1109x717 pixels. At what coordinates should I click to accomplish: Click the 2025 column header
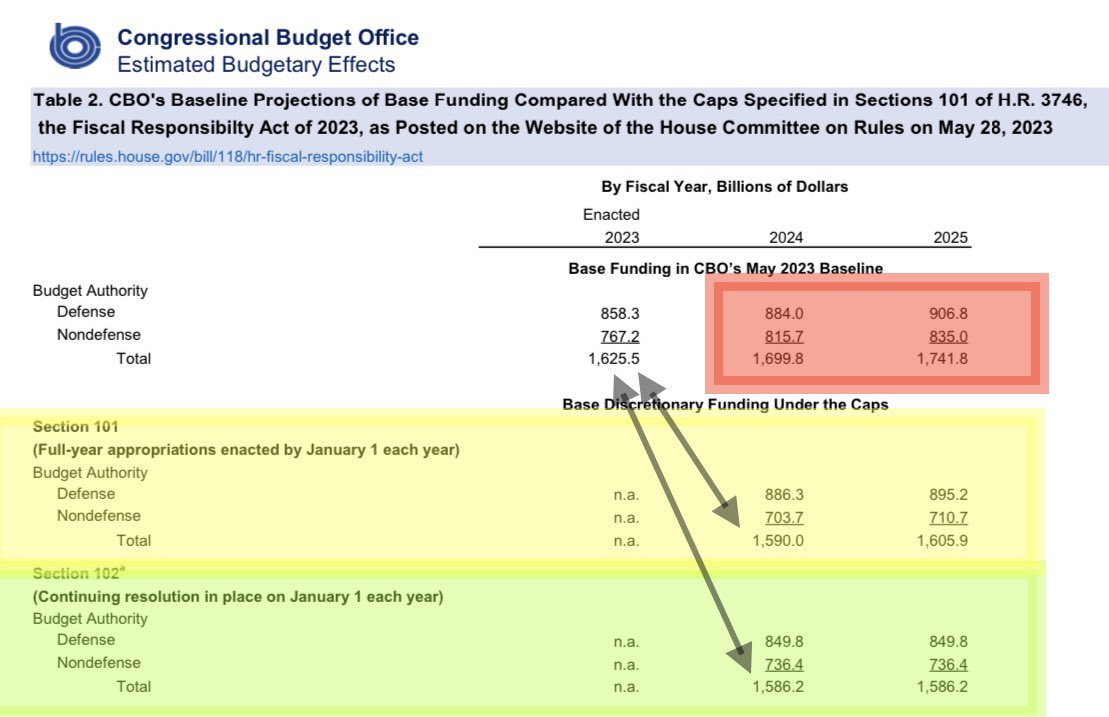(x=950, y=238)
